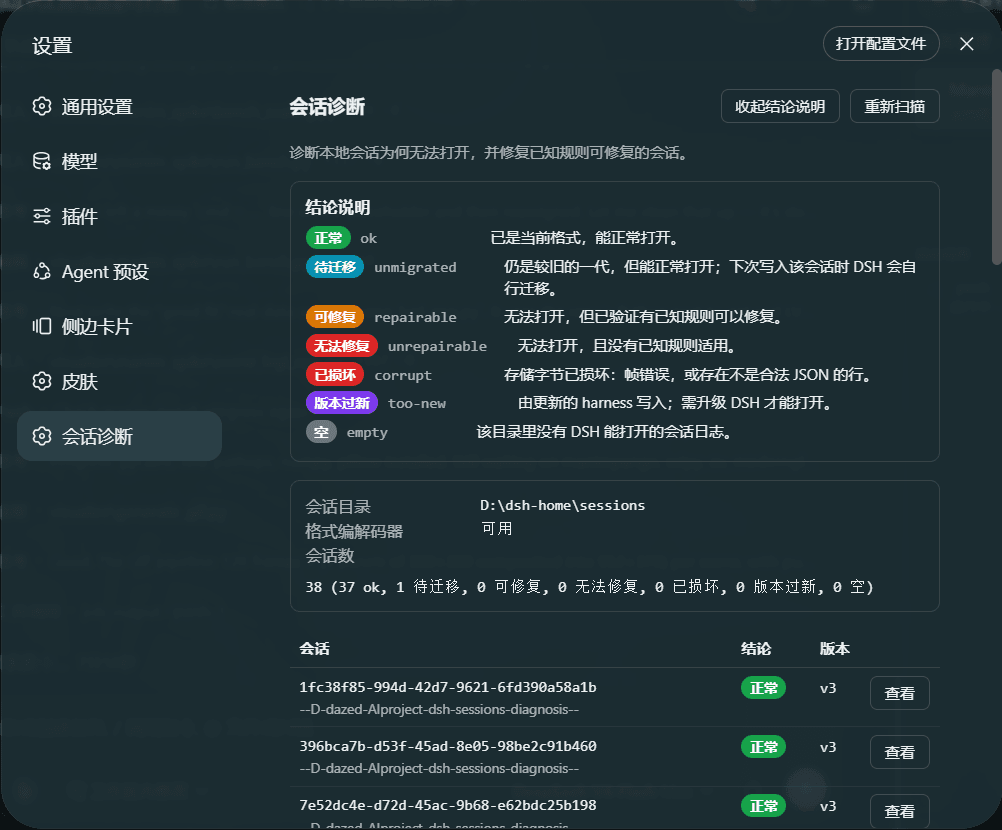The width and height of the screenshot is (1002, 830).
Task: Click 查看 for session 1fc38f85
Action: (899, 693)
